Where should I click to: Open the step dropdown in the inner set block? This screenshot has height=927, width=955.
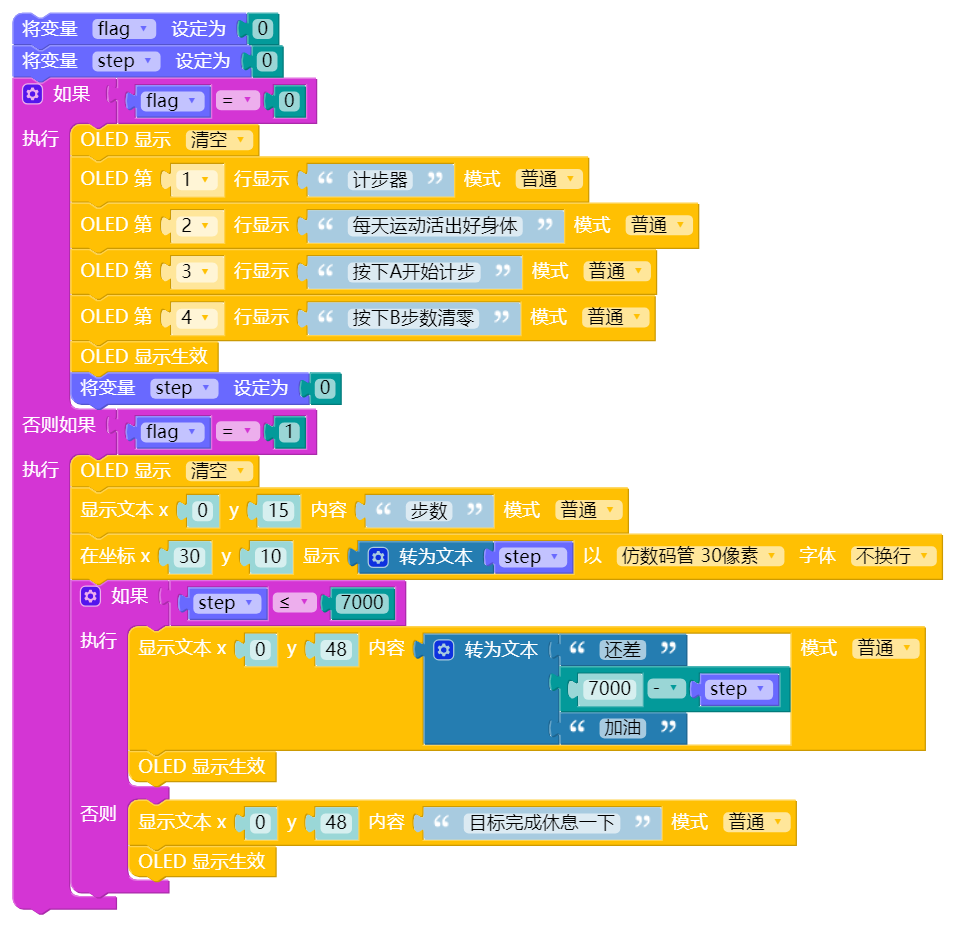(184, 388)
